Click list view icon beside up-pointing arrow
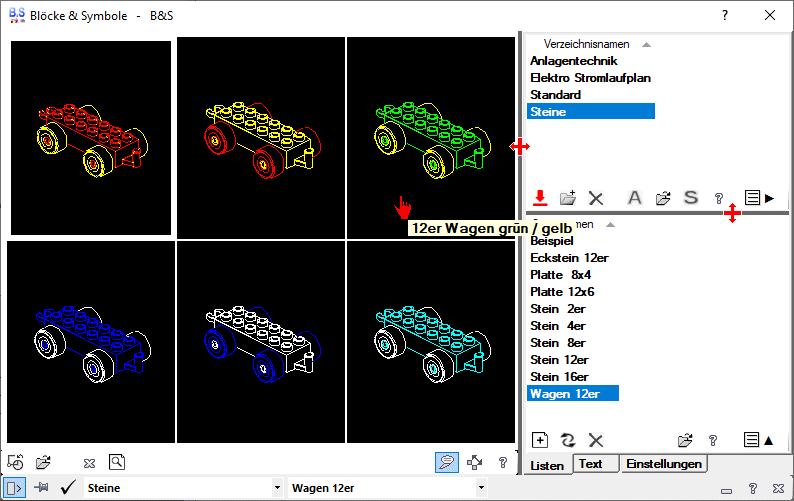794x501 pixels. point(751,440)
